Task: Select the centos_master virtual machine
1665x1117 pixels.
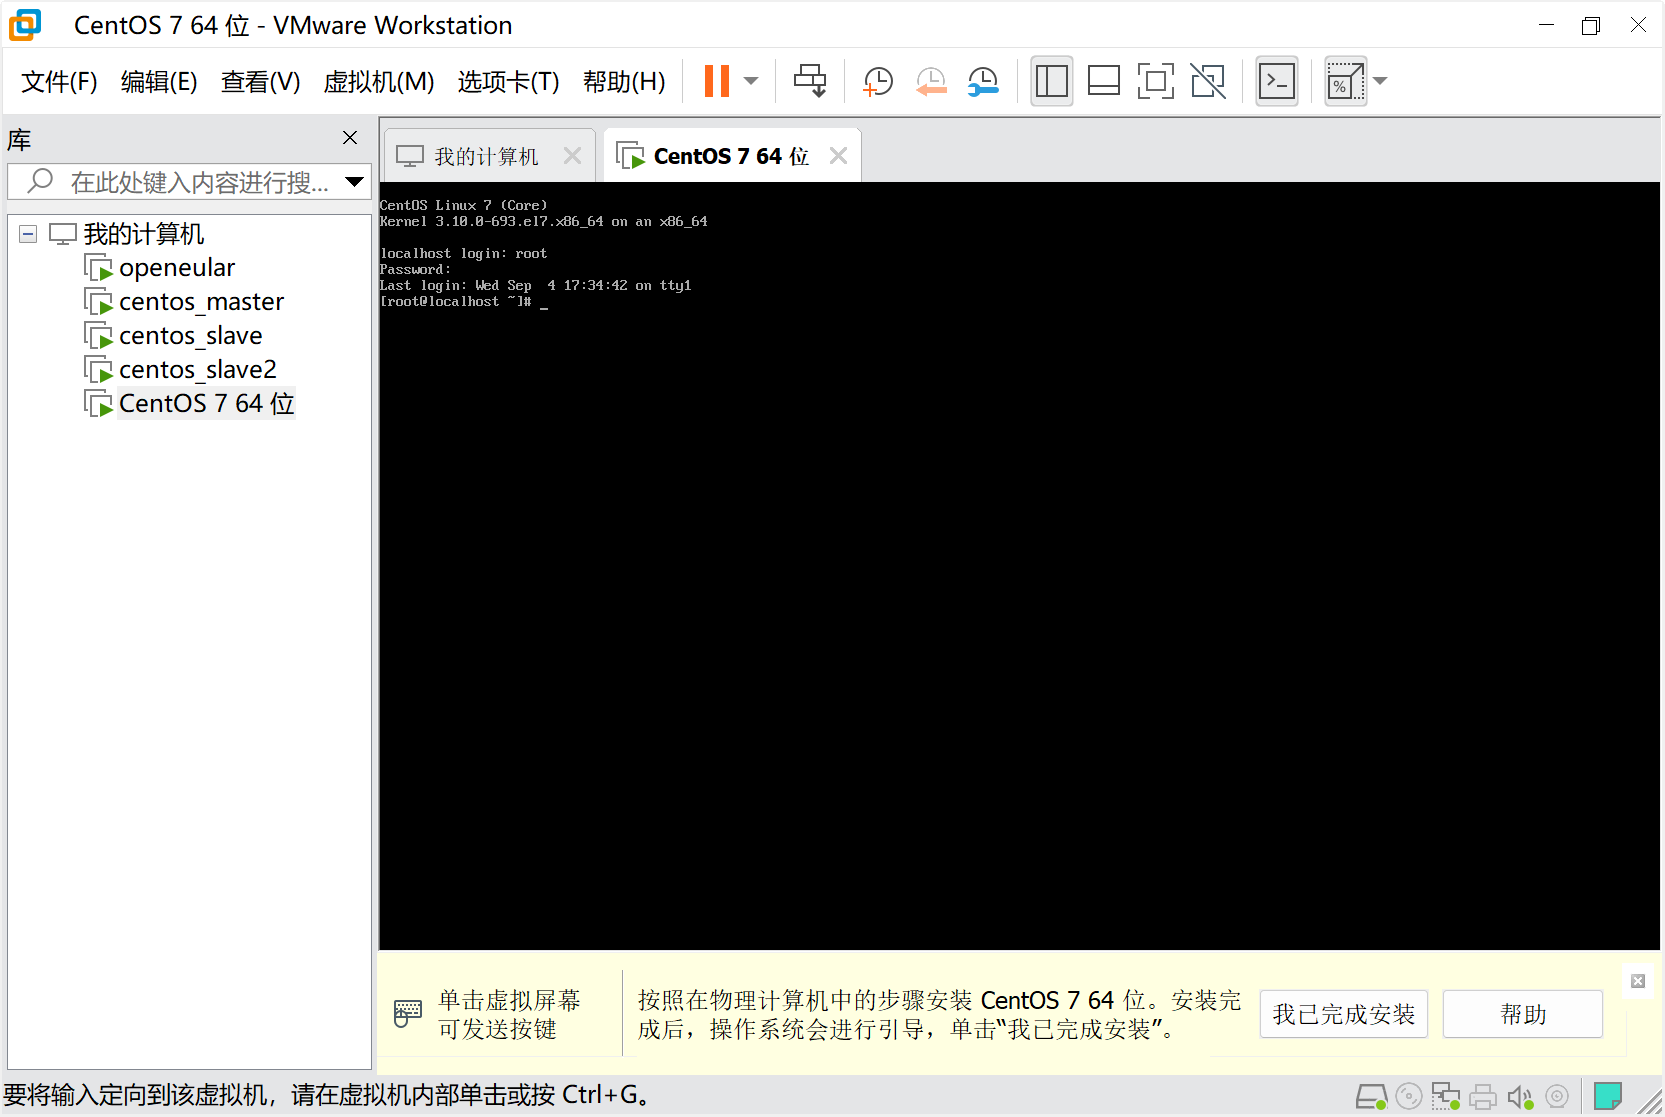Action: tap(201, 302)
